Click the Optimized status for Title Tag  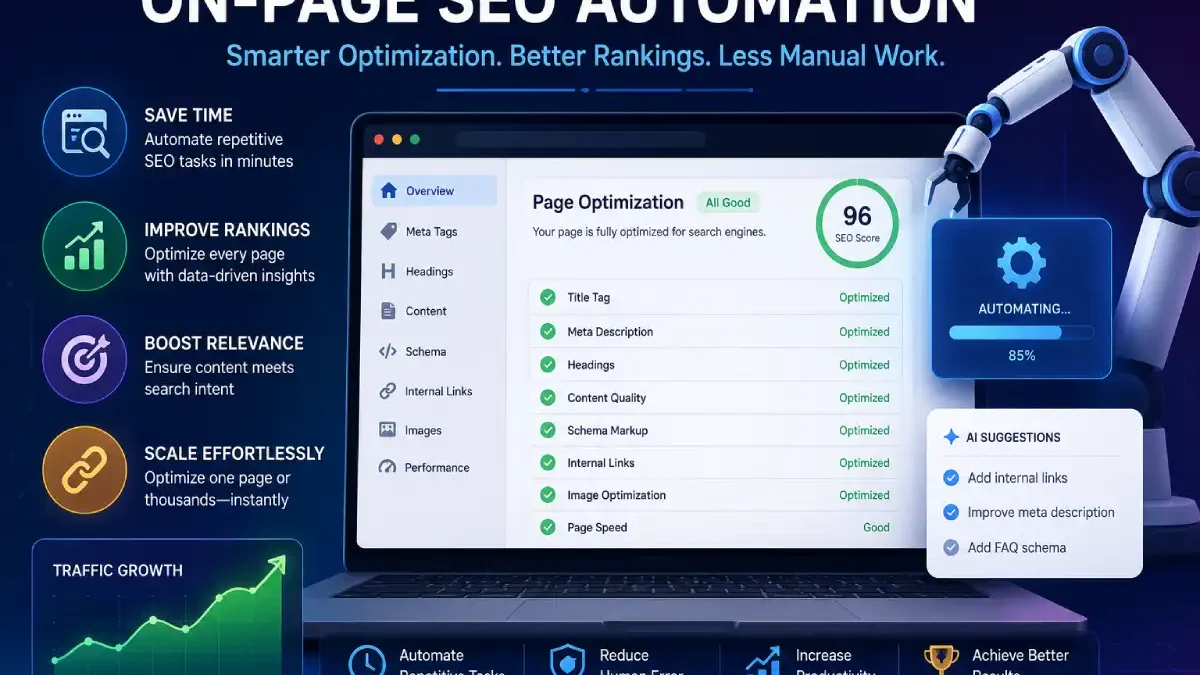pos(864,297)
